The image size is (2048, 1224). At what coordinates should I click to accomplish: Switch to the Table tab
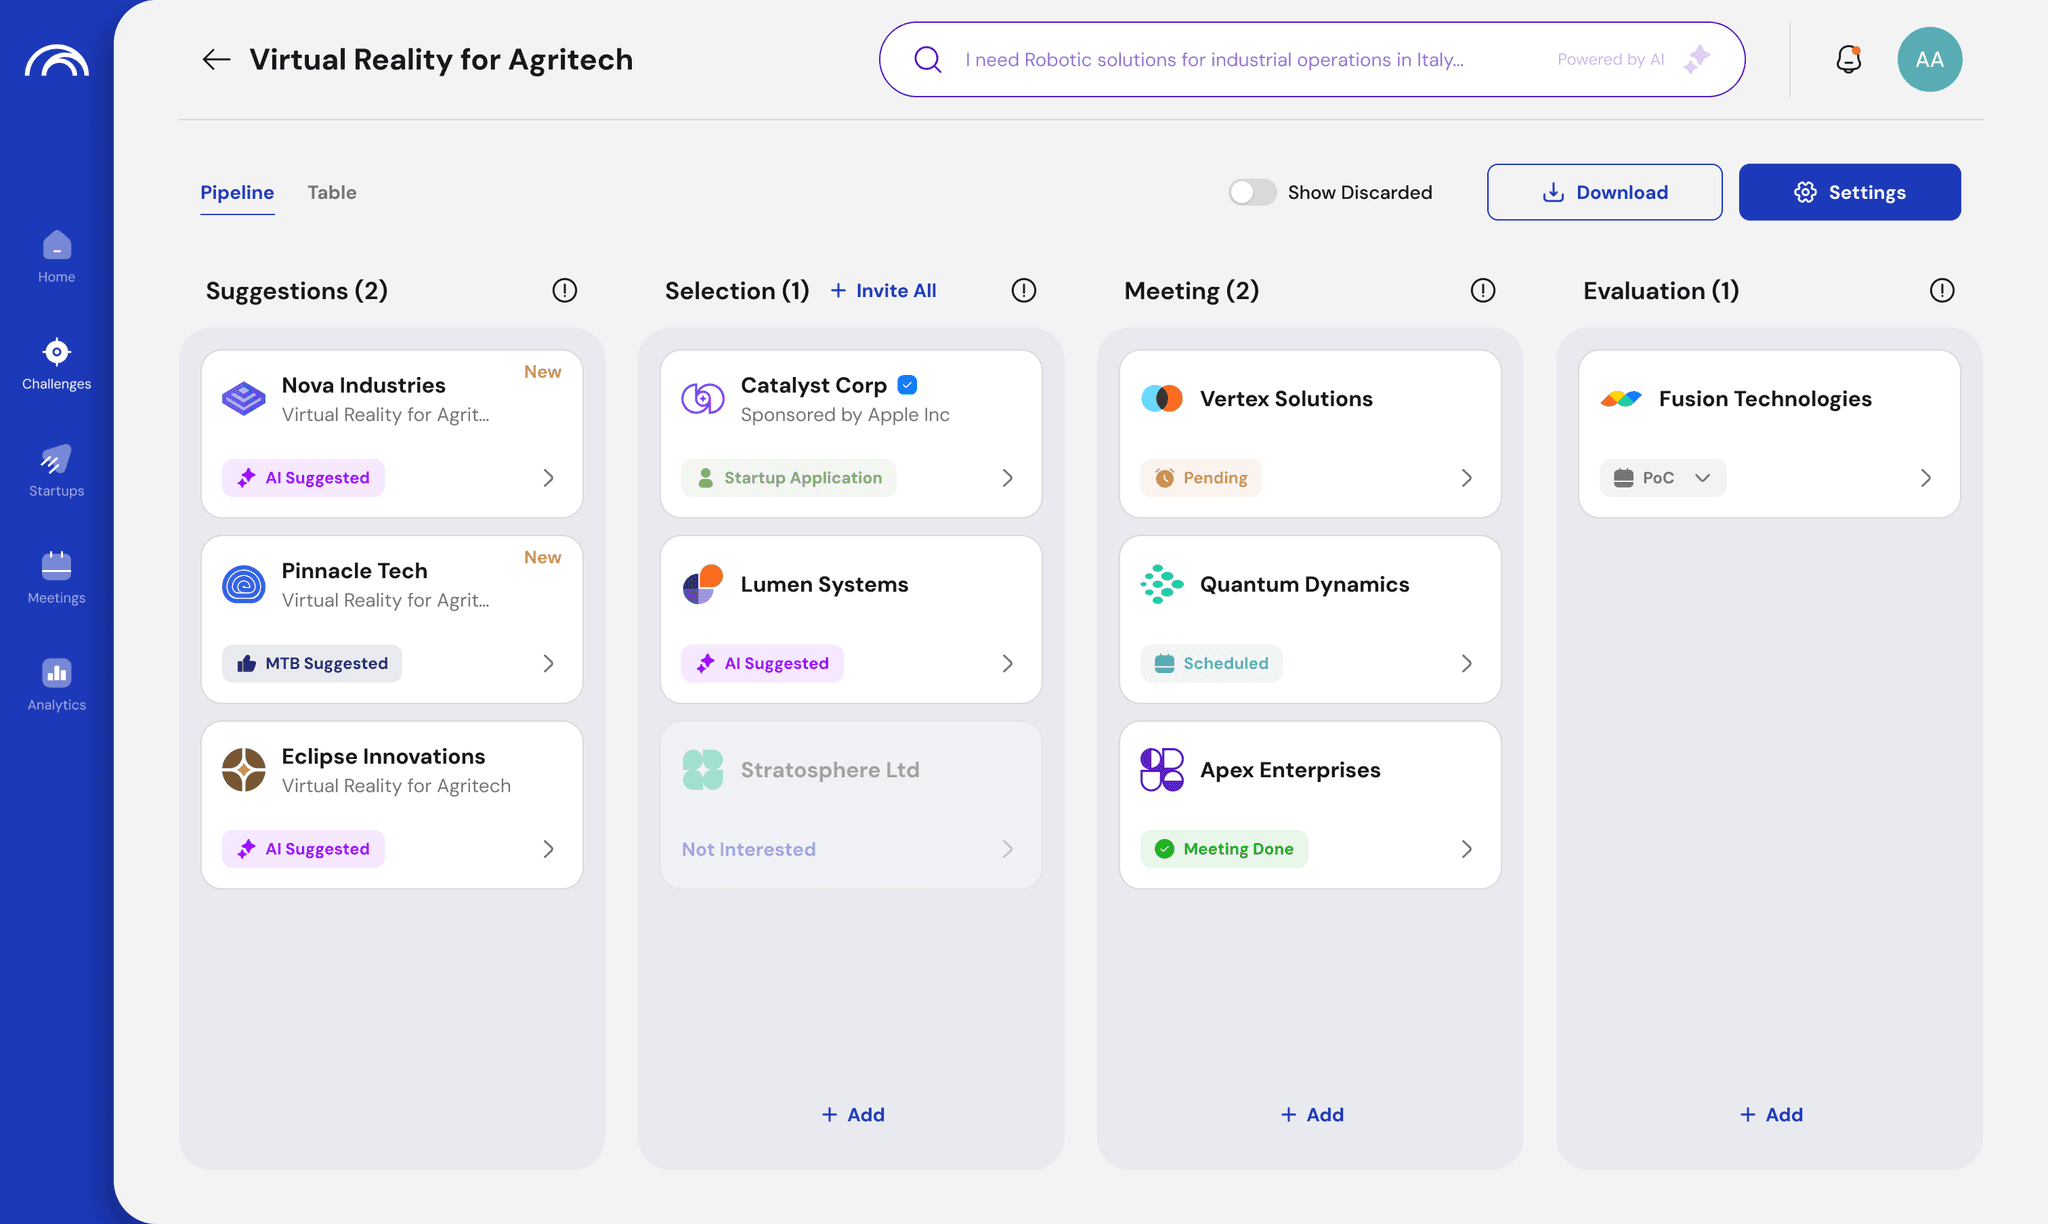click(x=332, y=192)
